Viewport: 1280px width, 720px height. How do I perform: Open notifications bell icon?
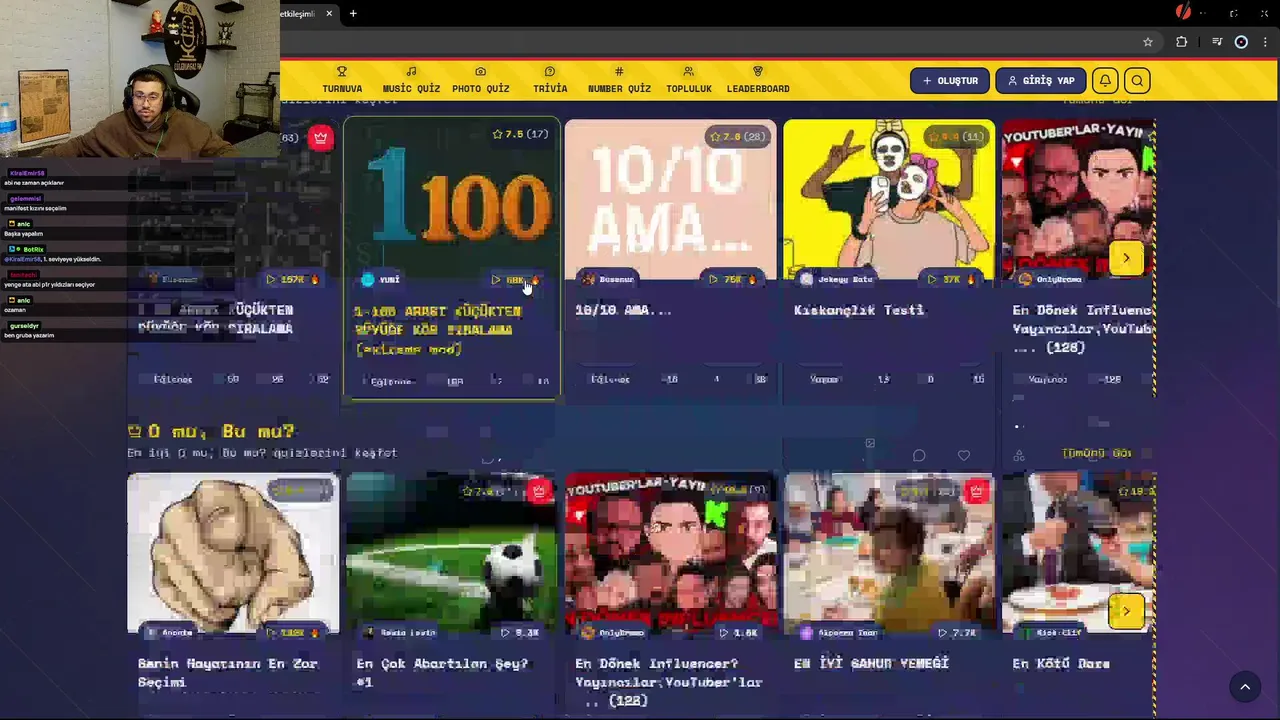tap(1105, 81)
